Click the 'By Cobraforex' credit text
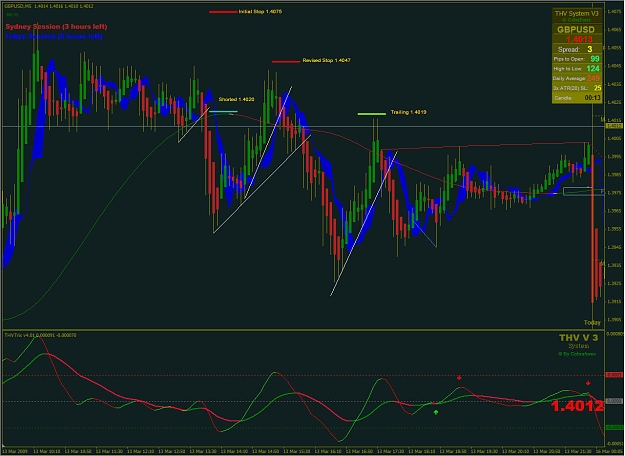This screenshot has width=625, height=456. coord(577,354)
